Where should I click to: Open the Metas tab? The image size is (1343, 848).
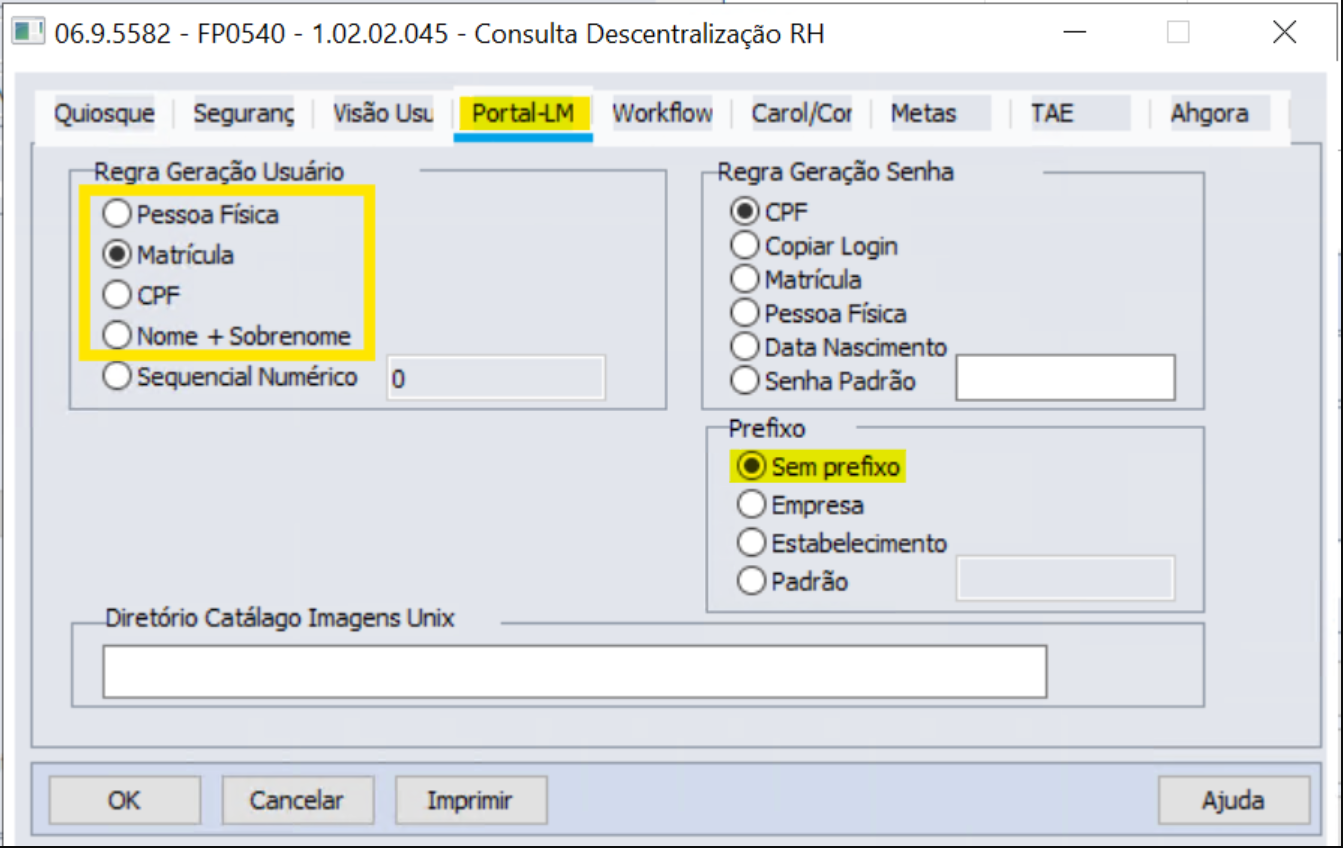(940, 113)
